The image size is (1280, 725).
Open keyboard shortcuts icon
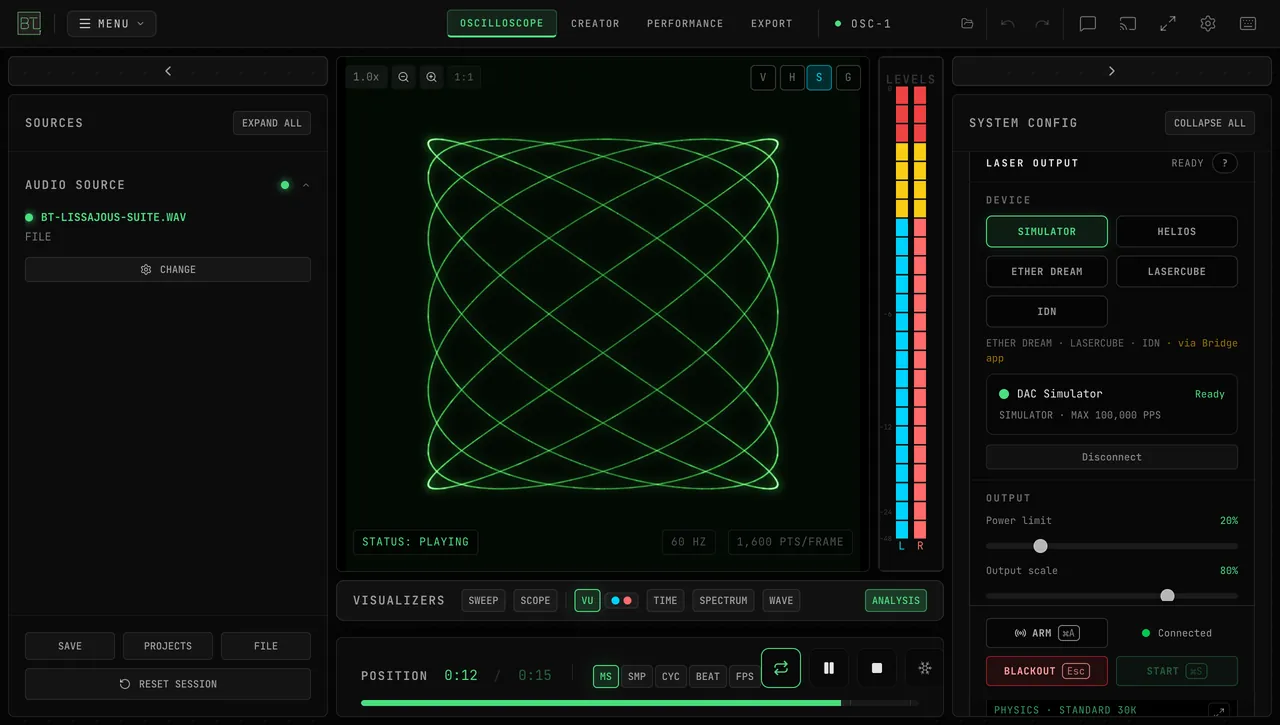1248,24
